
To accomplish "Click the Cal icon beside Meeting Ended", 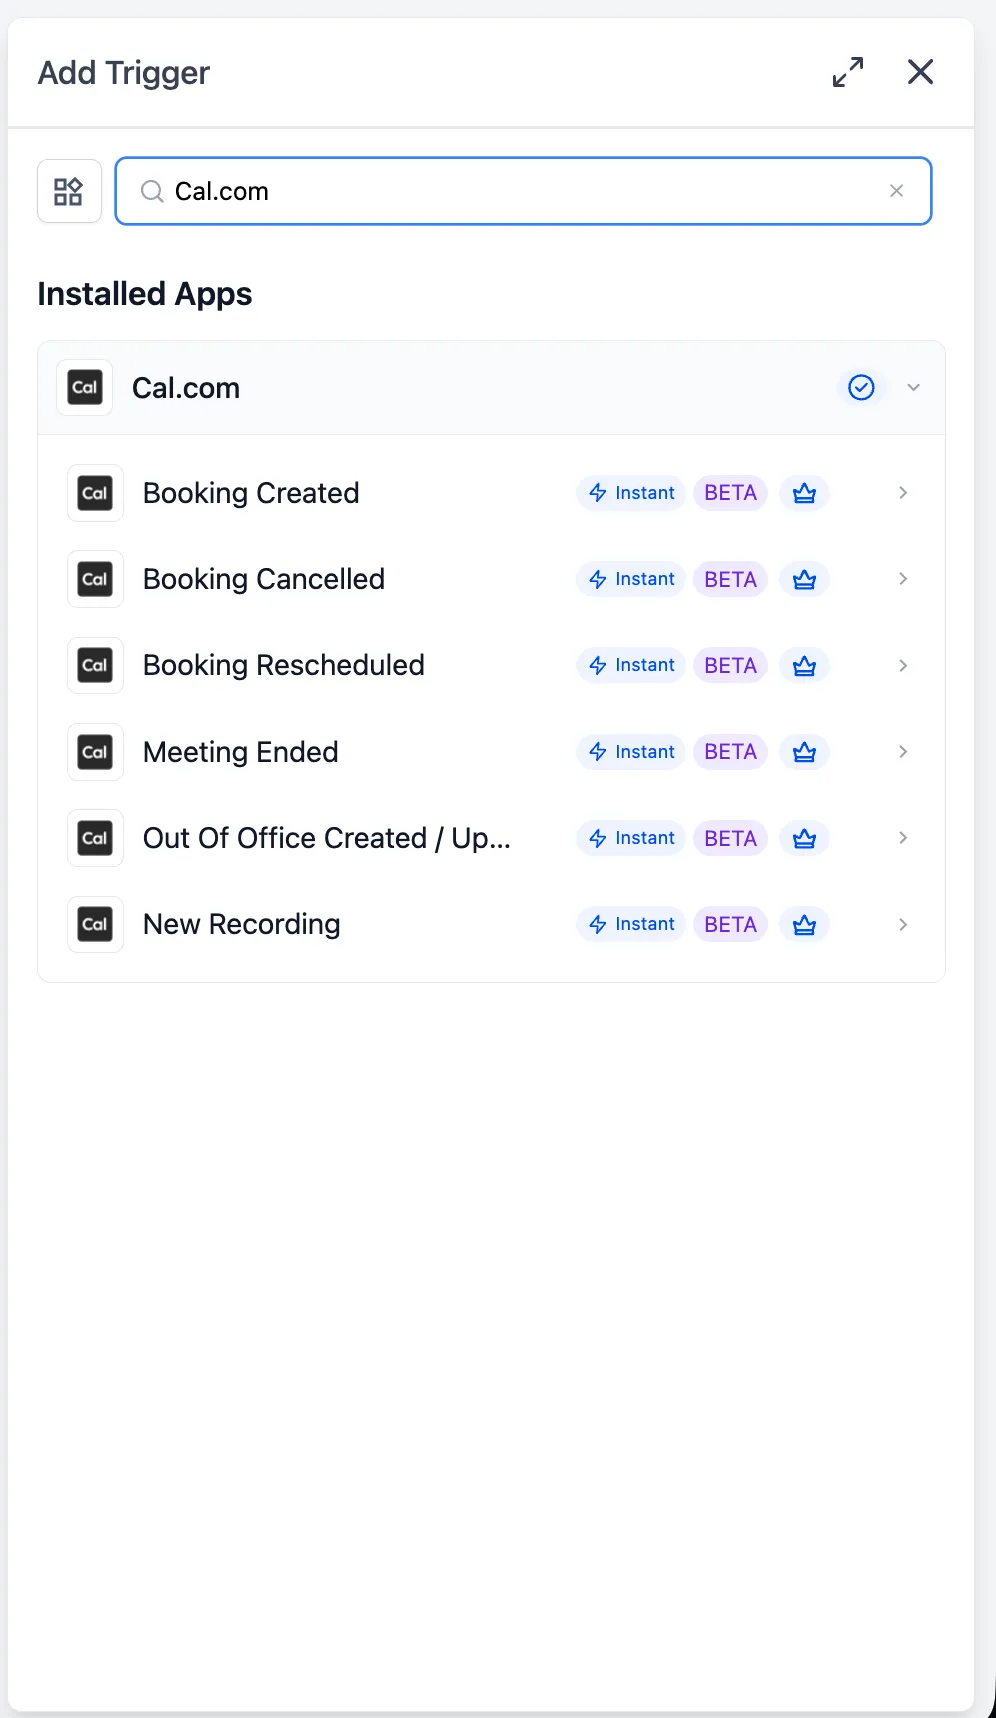I will [x=95, y=752].
